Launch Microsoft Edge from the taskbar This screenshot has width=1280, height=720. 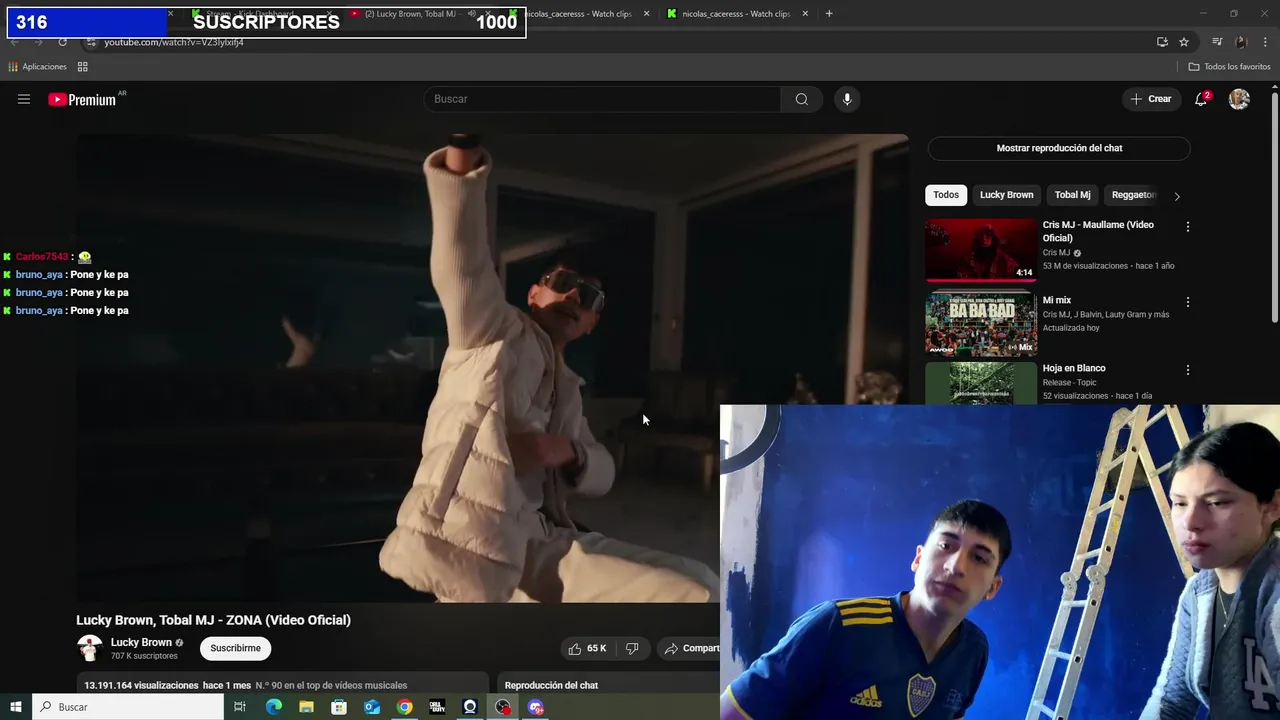click(274, 707)
